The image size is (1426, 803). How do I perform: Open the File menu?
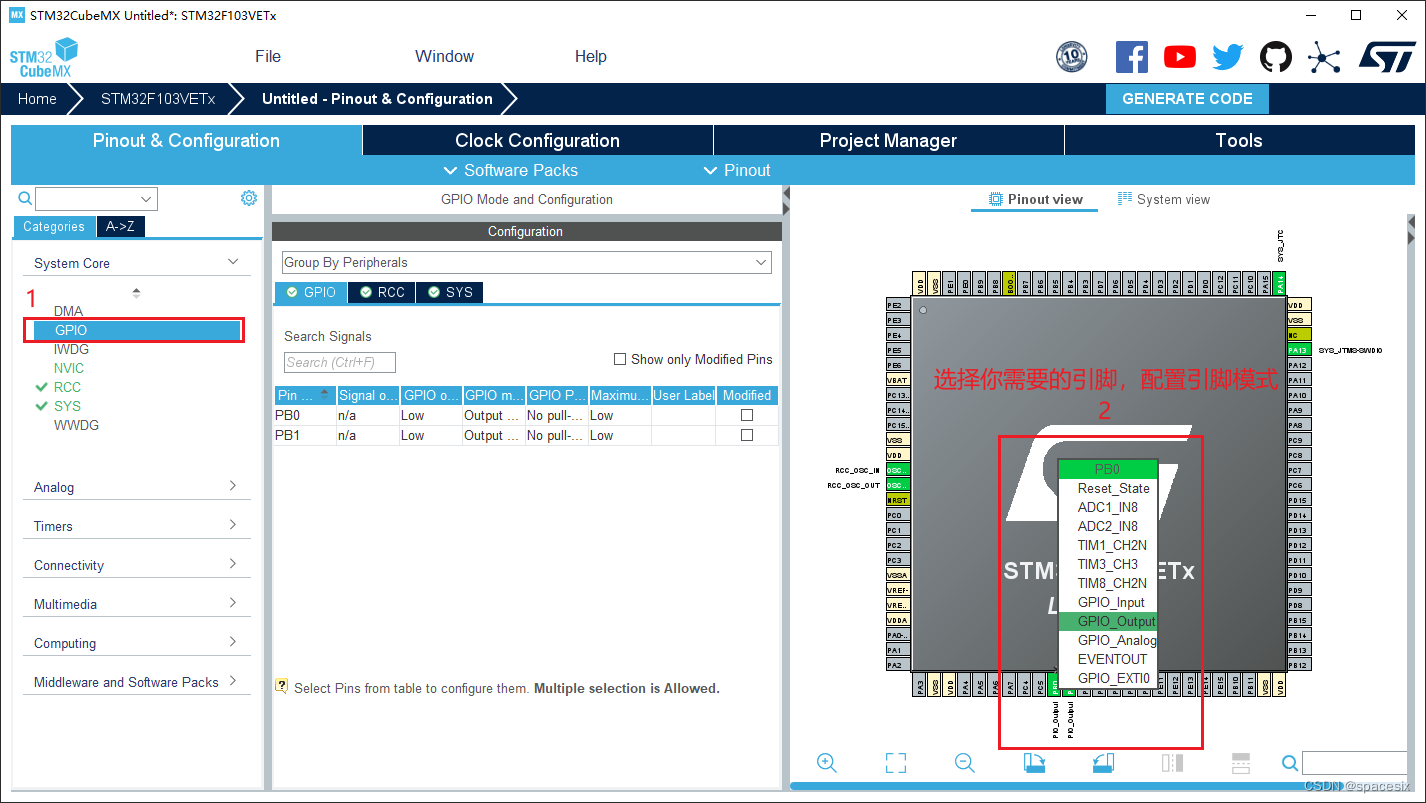[268, 56]
